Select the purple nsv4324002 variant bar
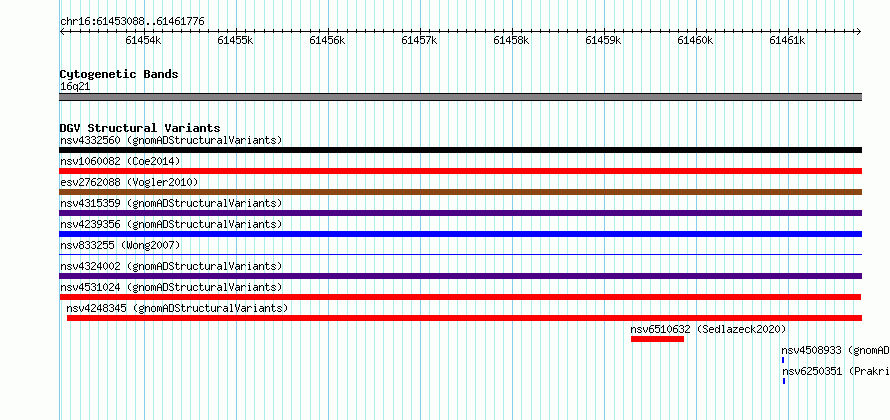This screenshot has width=890, height=420. [x=460, y=276]
